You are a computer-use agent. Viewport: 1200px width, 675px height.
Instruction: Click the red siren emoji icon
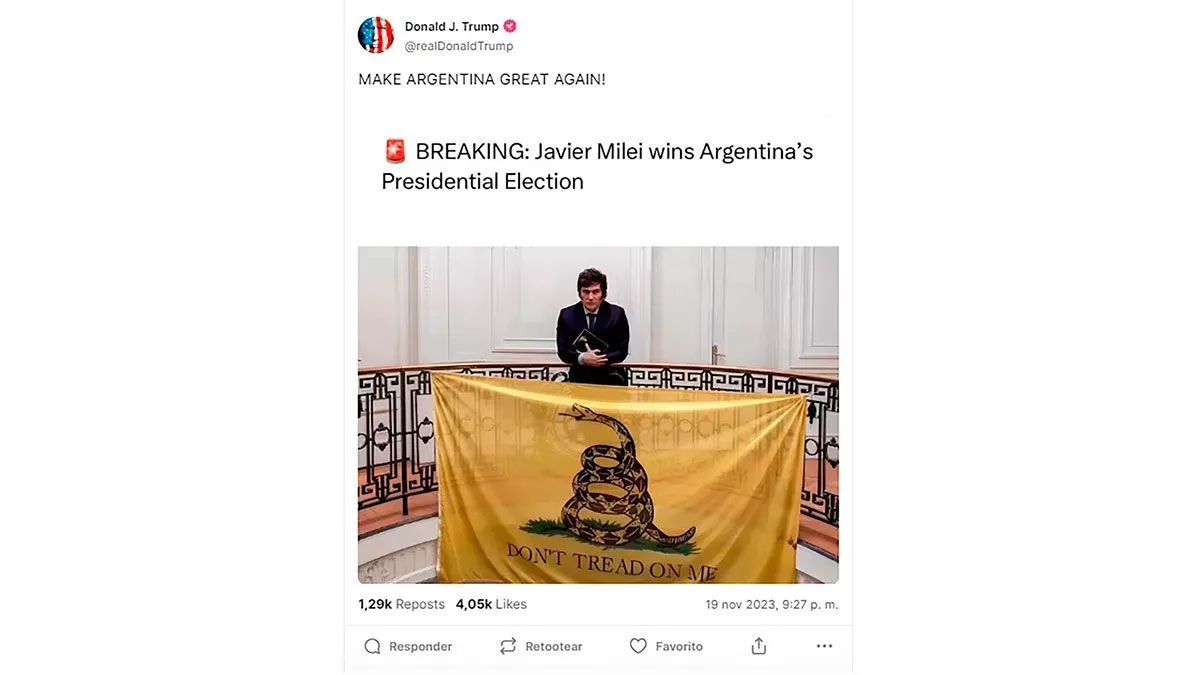click(395, 152)
